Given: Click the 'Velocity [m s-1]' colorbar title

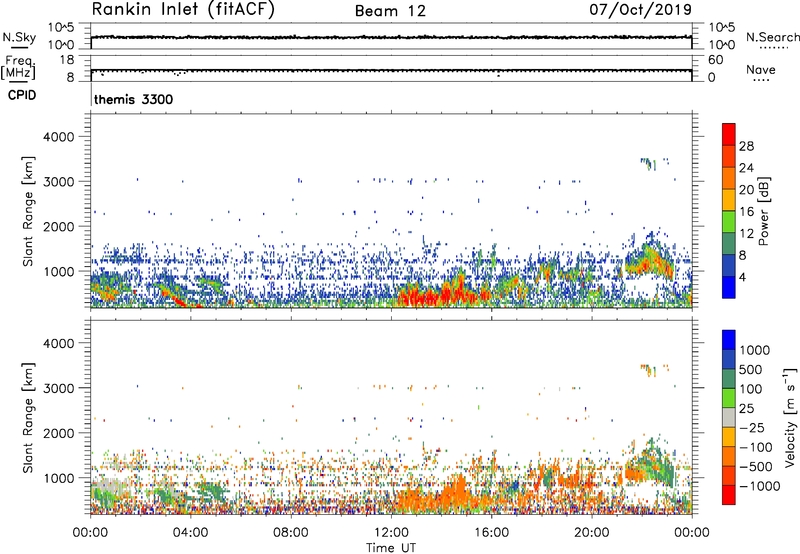Looking at the screenshot, I should point(790,417).
